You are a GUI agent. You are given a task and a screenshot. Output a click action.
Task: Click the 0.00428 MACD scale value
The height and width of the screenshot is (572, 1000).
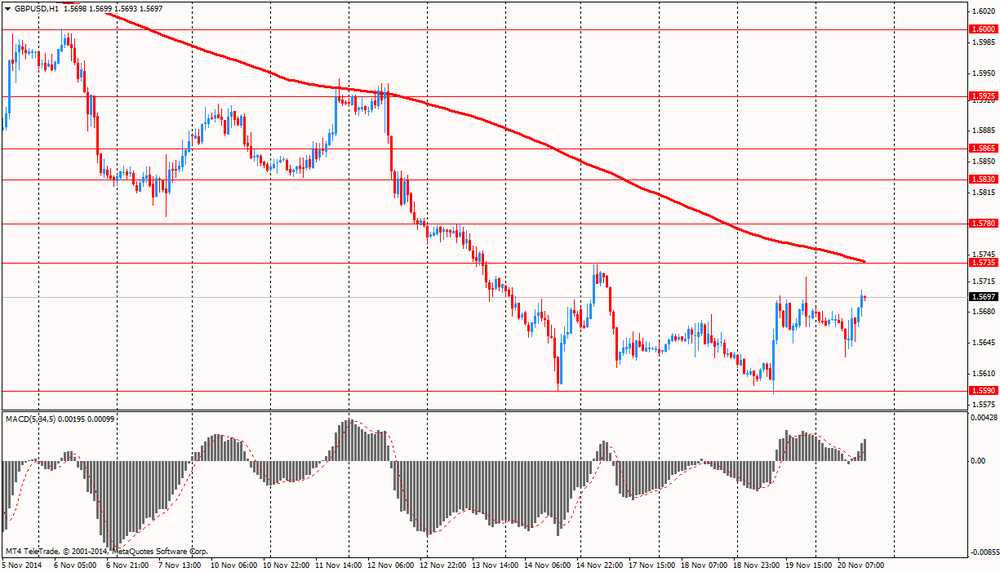984,418
